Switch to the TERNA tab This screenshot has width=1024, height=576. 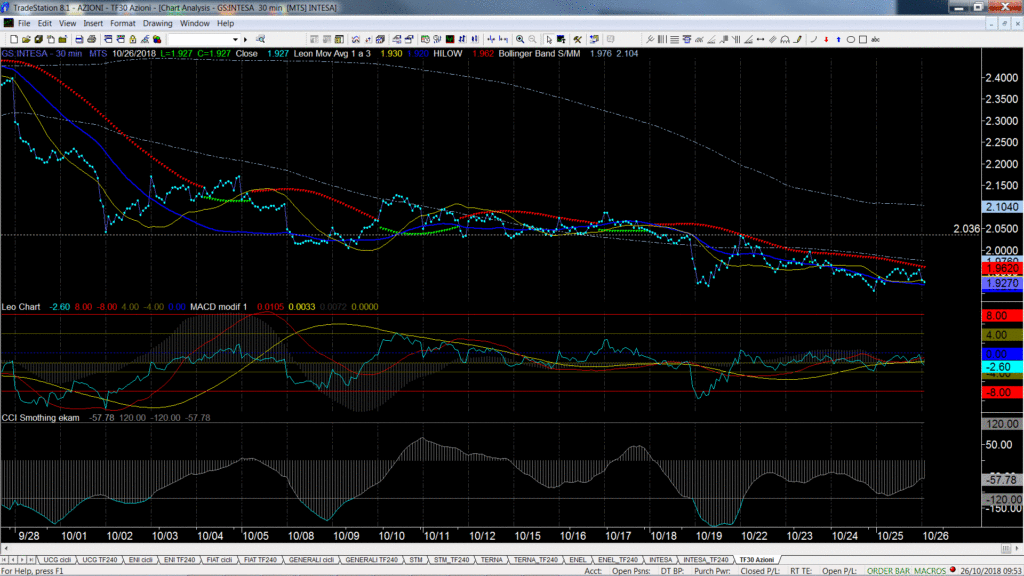(x=492, y=560)
